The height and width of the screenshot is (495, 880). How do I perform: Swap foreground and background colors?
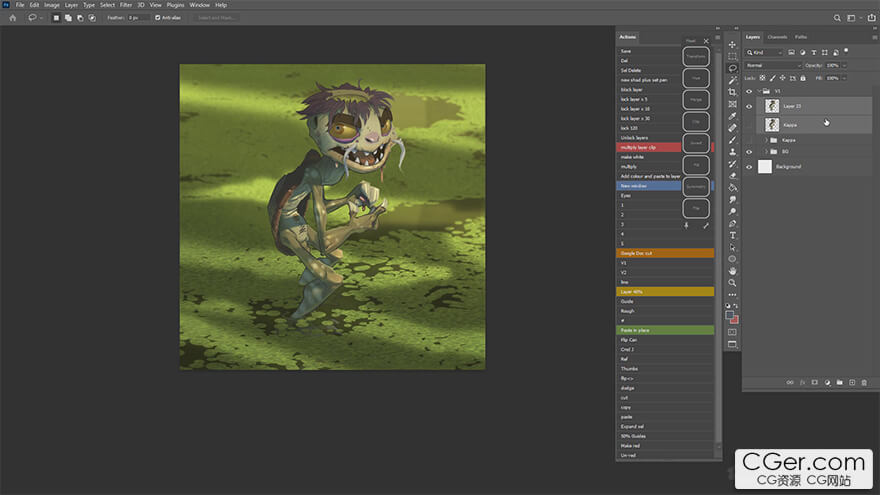pos(736,306)
